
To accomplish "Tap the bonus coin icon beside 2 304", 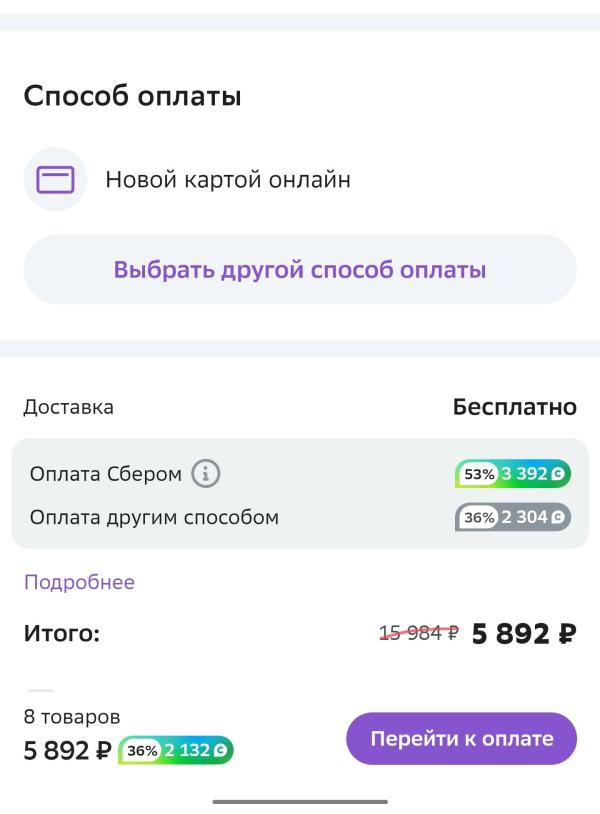I will point(557,517).
